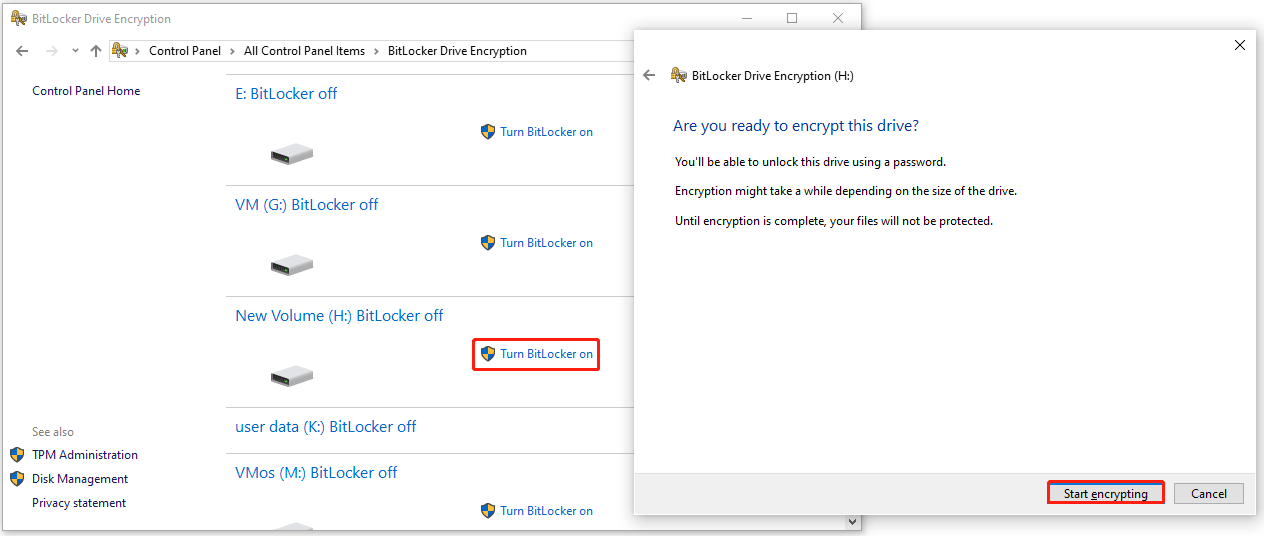Turn BitLocker on for VM (G:)
The height and width of the screenshot is (536, 1264).
pyautogui.click(x=546, y=243)
